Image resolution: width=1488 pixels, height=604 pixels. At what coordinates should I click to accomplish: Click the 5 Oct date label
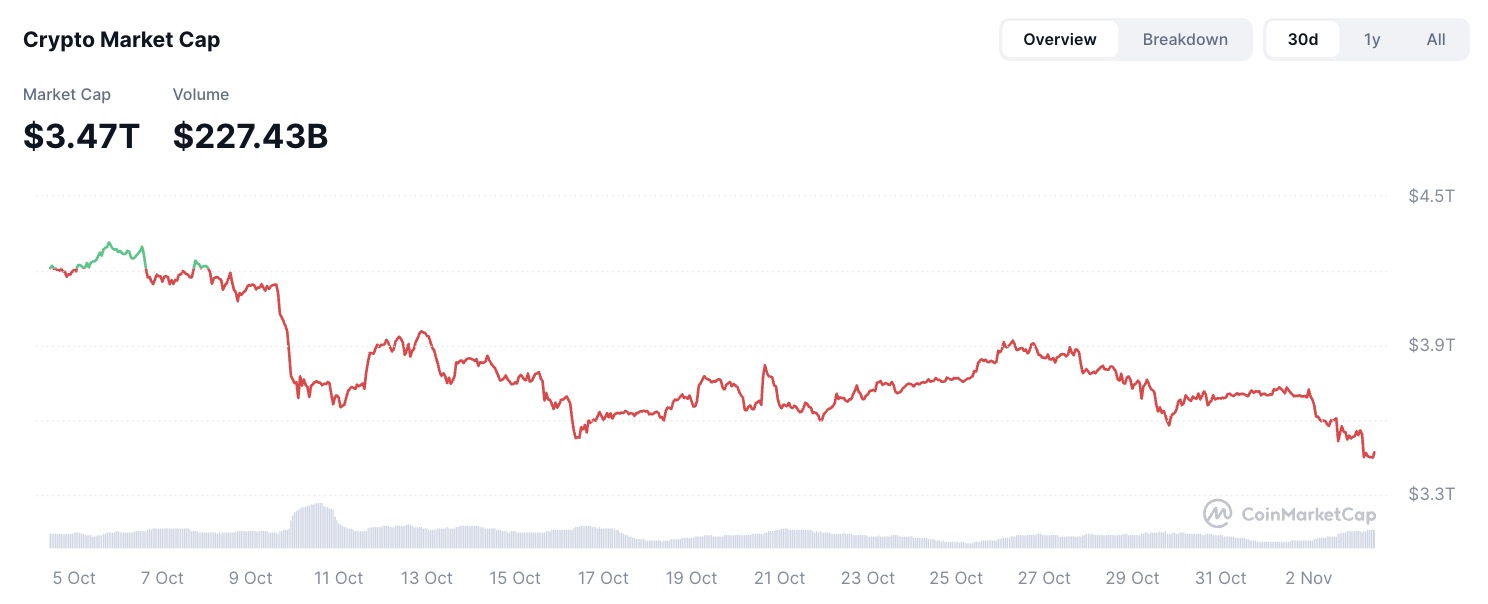click(x=74, y=578)
